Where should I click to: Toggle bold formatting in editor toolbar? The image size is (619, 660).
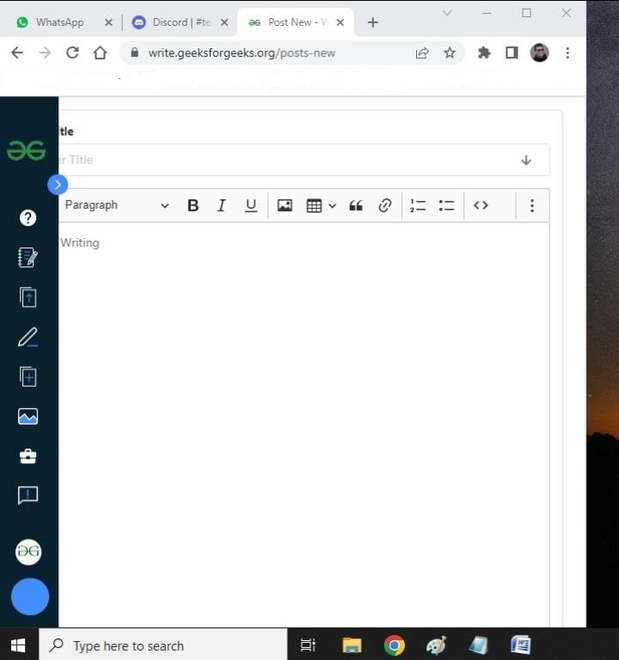[x=193, y=205]
